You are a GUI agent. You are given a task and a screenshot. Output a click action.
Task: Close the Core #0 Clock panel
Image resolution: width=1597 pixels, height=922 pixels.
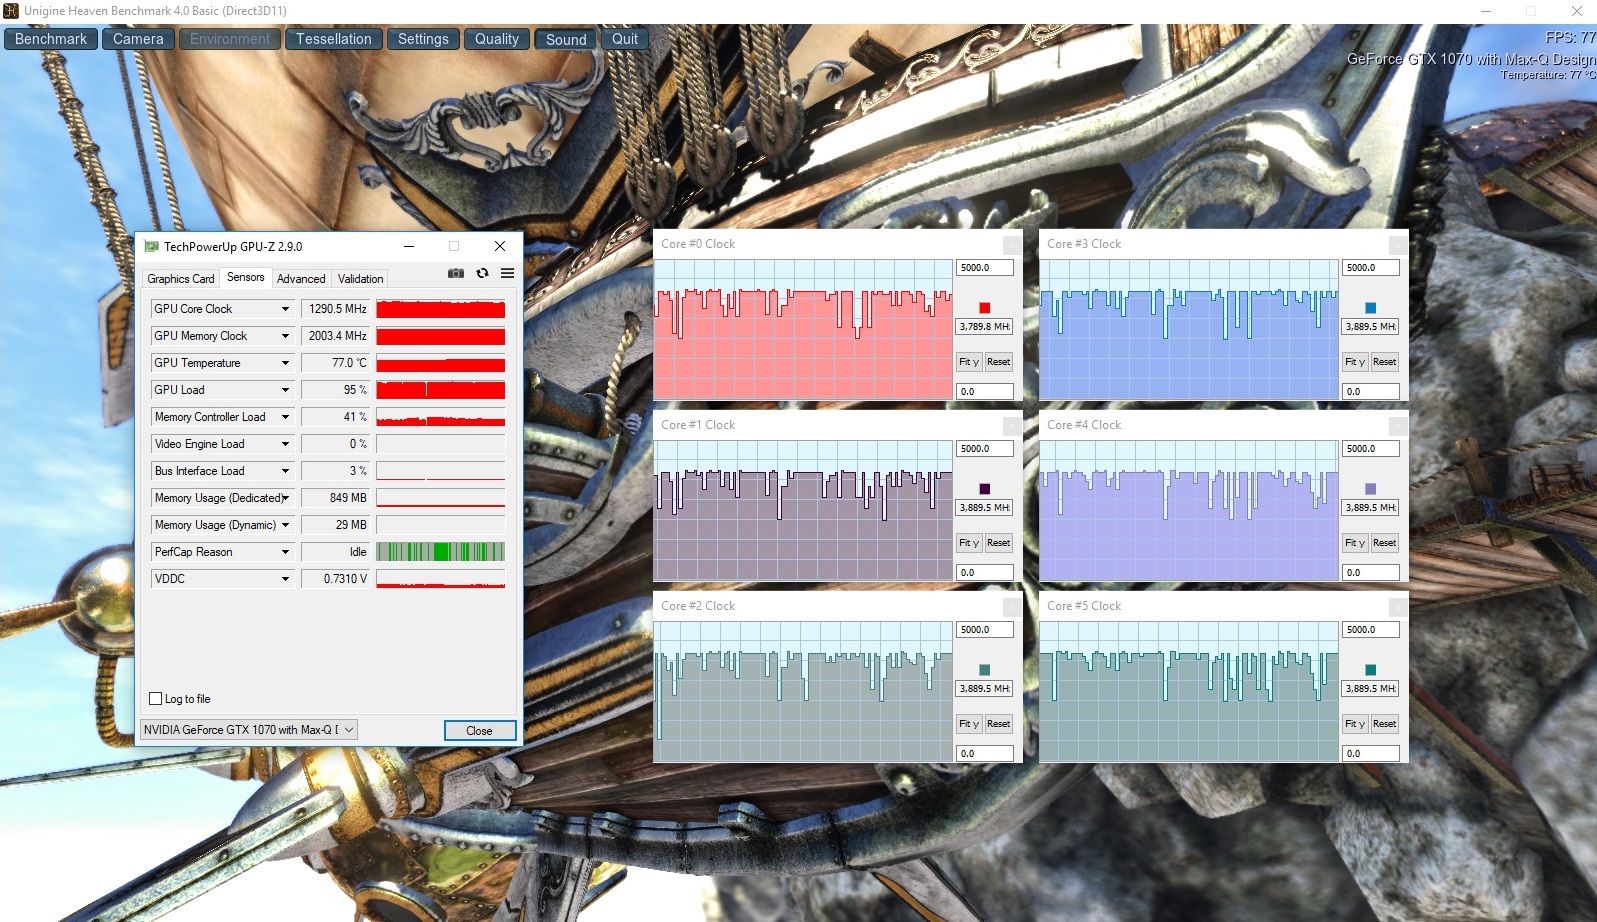[x=1012, y=244]
